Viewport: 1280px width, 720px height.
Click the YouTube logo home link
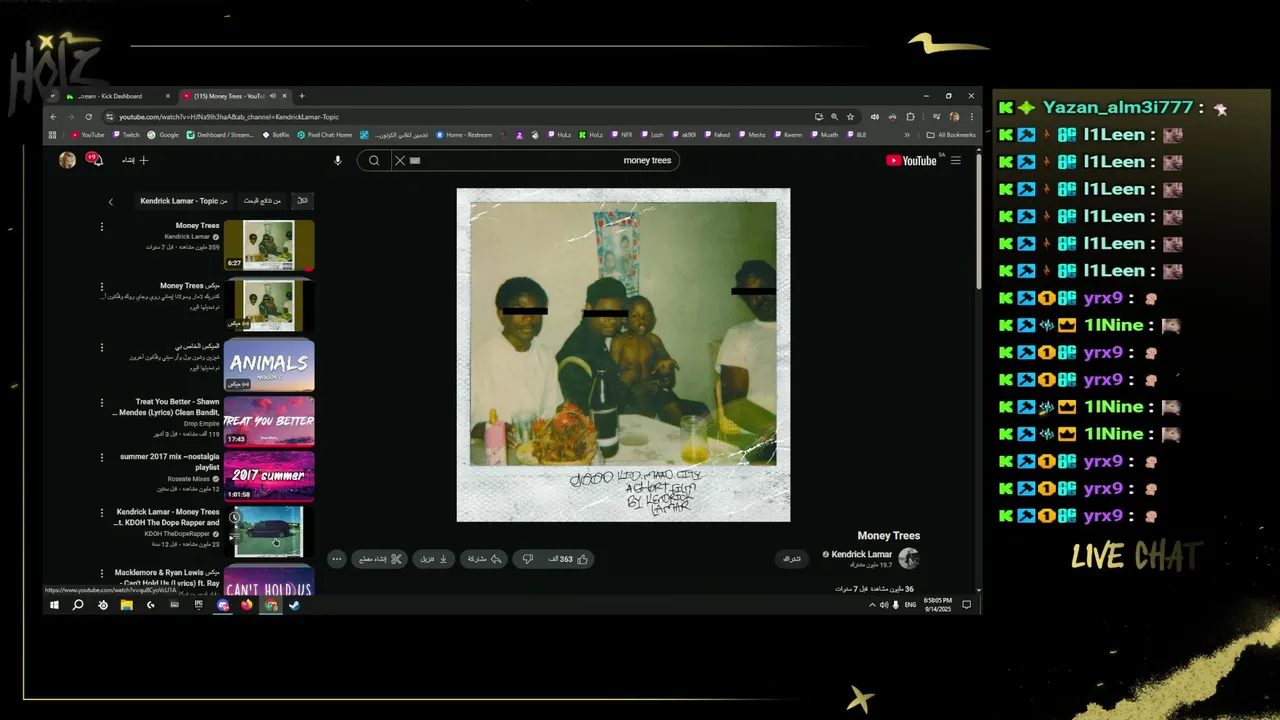tap(911, 160)
